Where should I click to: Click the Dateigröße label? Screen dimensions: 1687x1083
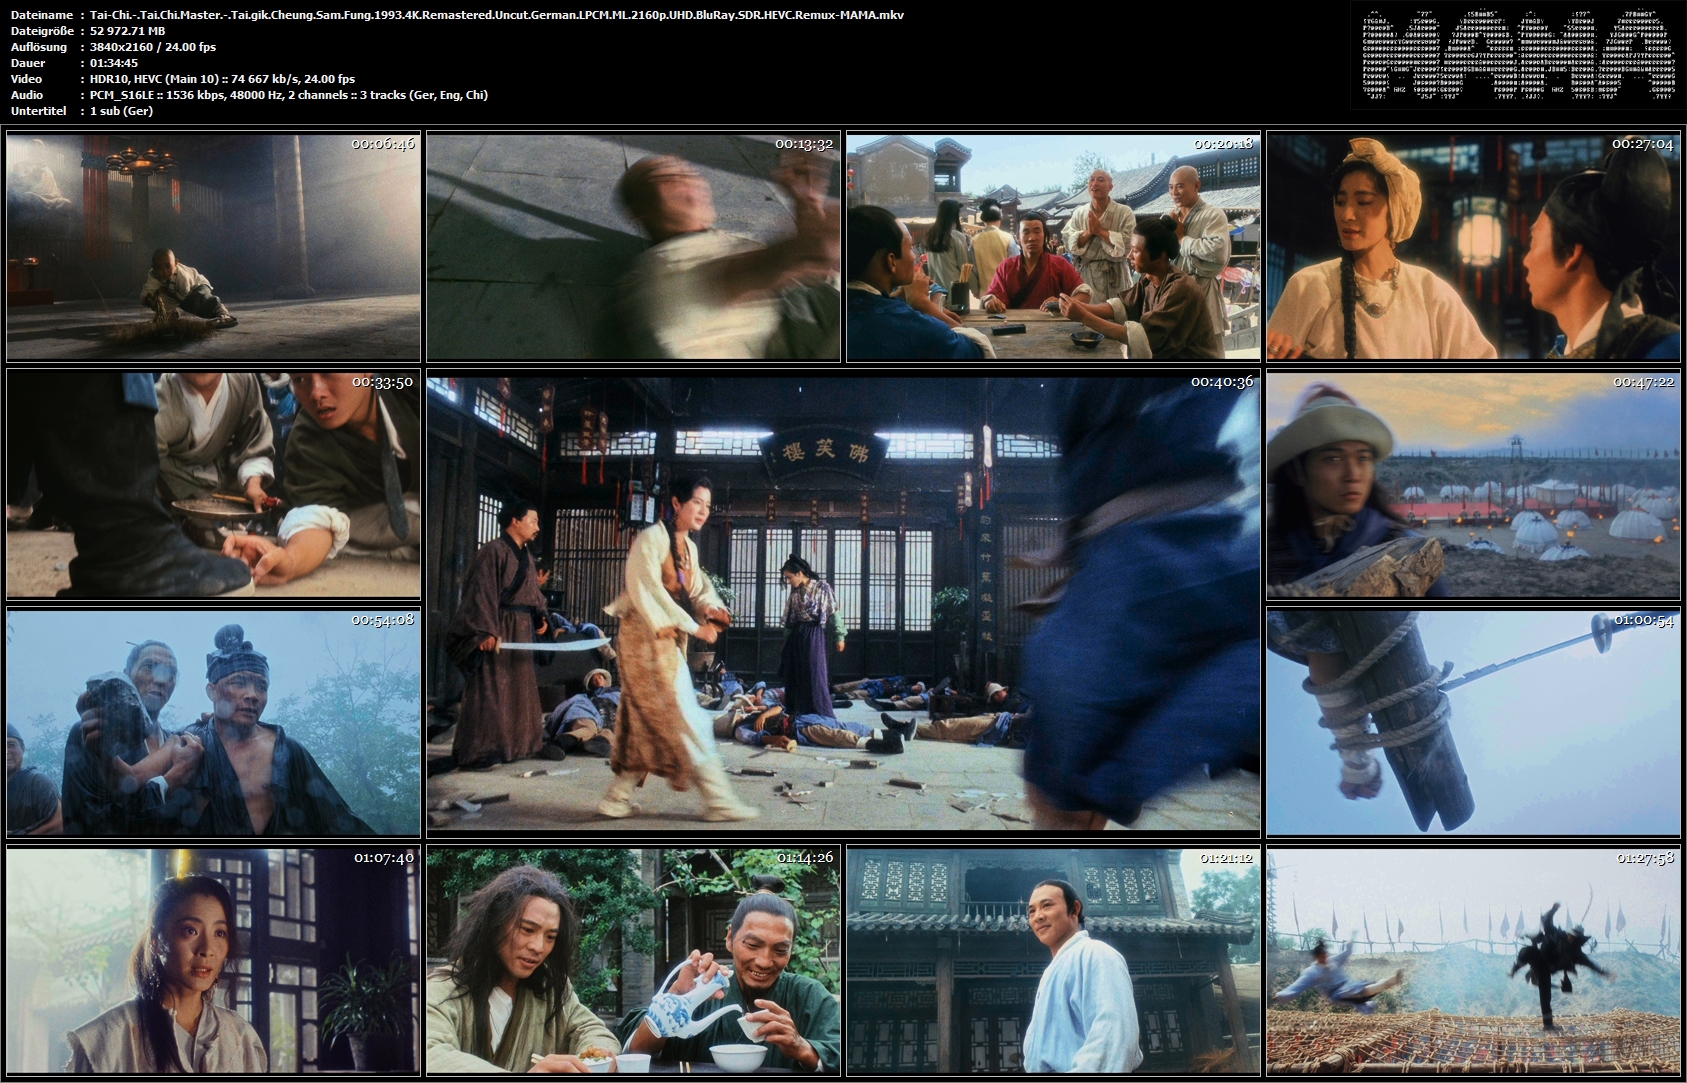pyautogui.click(x=42, y=31)
